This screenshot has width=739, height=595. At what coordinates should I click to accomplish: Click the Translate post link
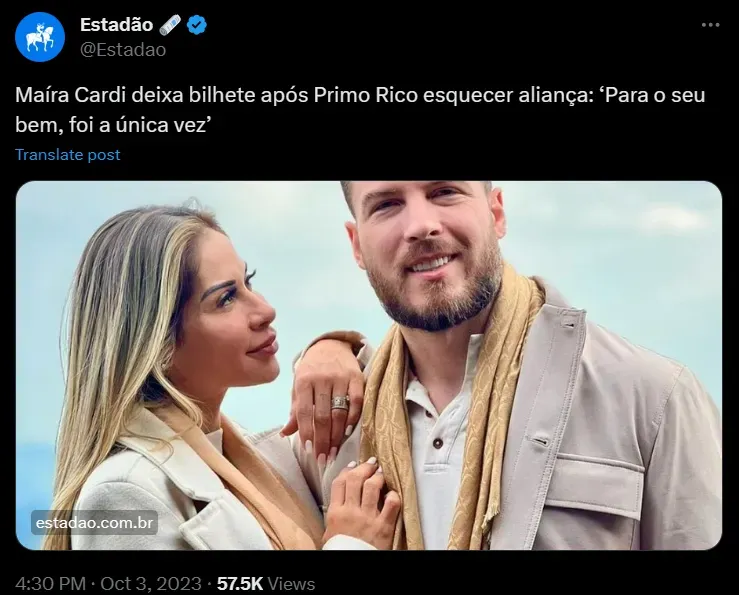(67, 155)
